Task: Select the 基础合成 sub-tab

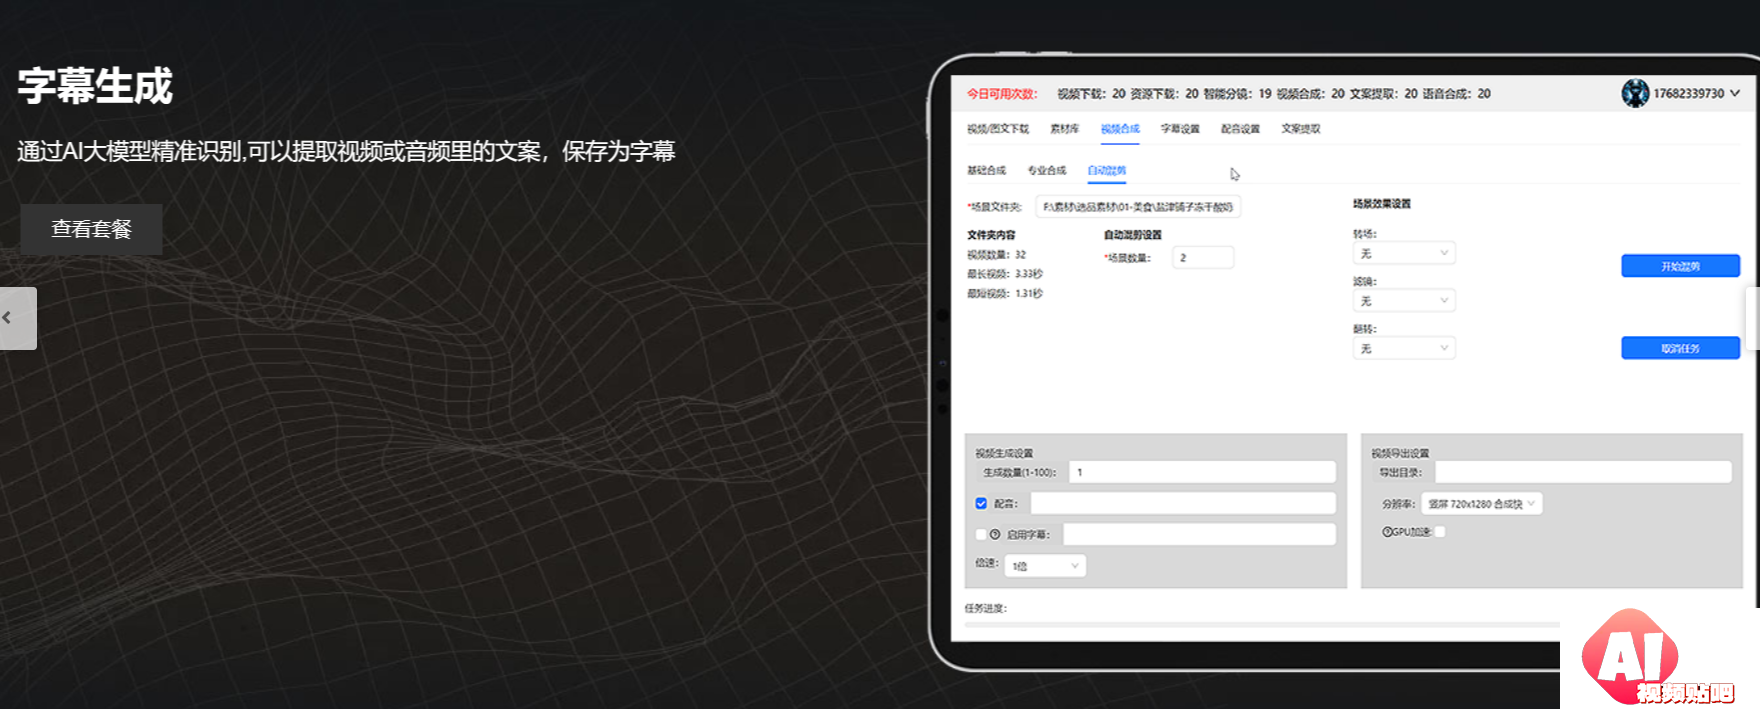Action: coord(986,171)
